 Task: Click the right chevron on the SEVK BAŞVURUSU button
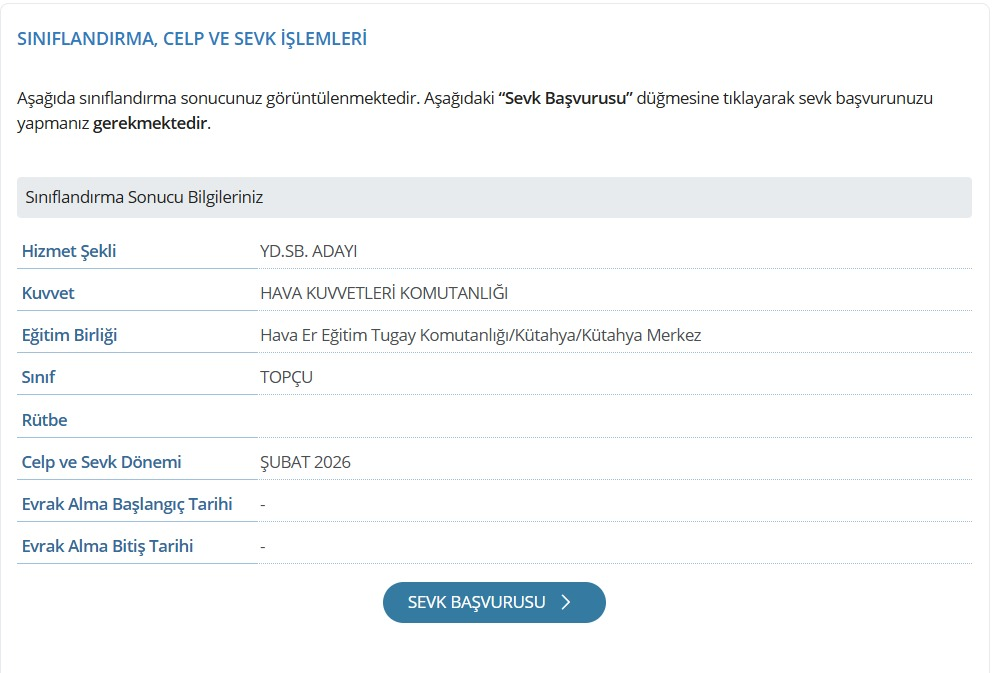[x=566, y=602]
